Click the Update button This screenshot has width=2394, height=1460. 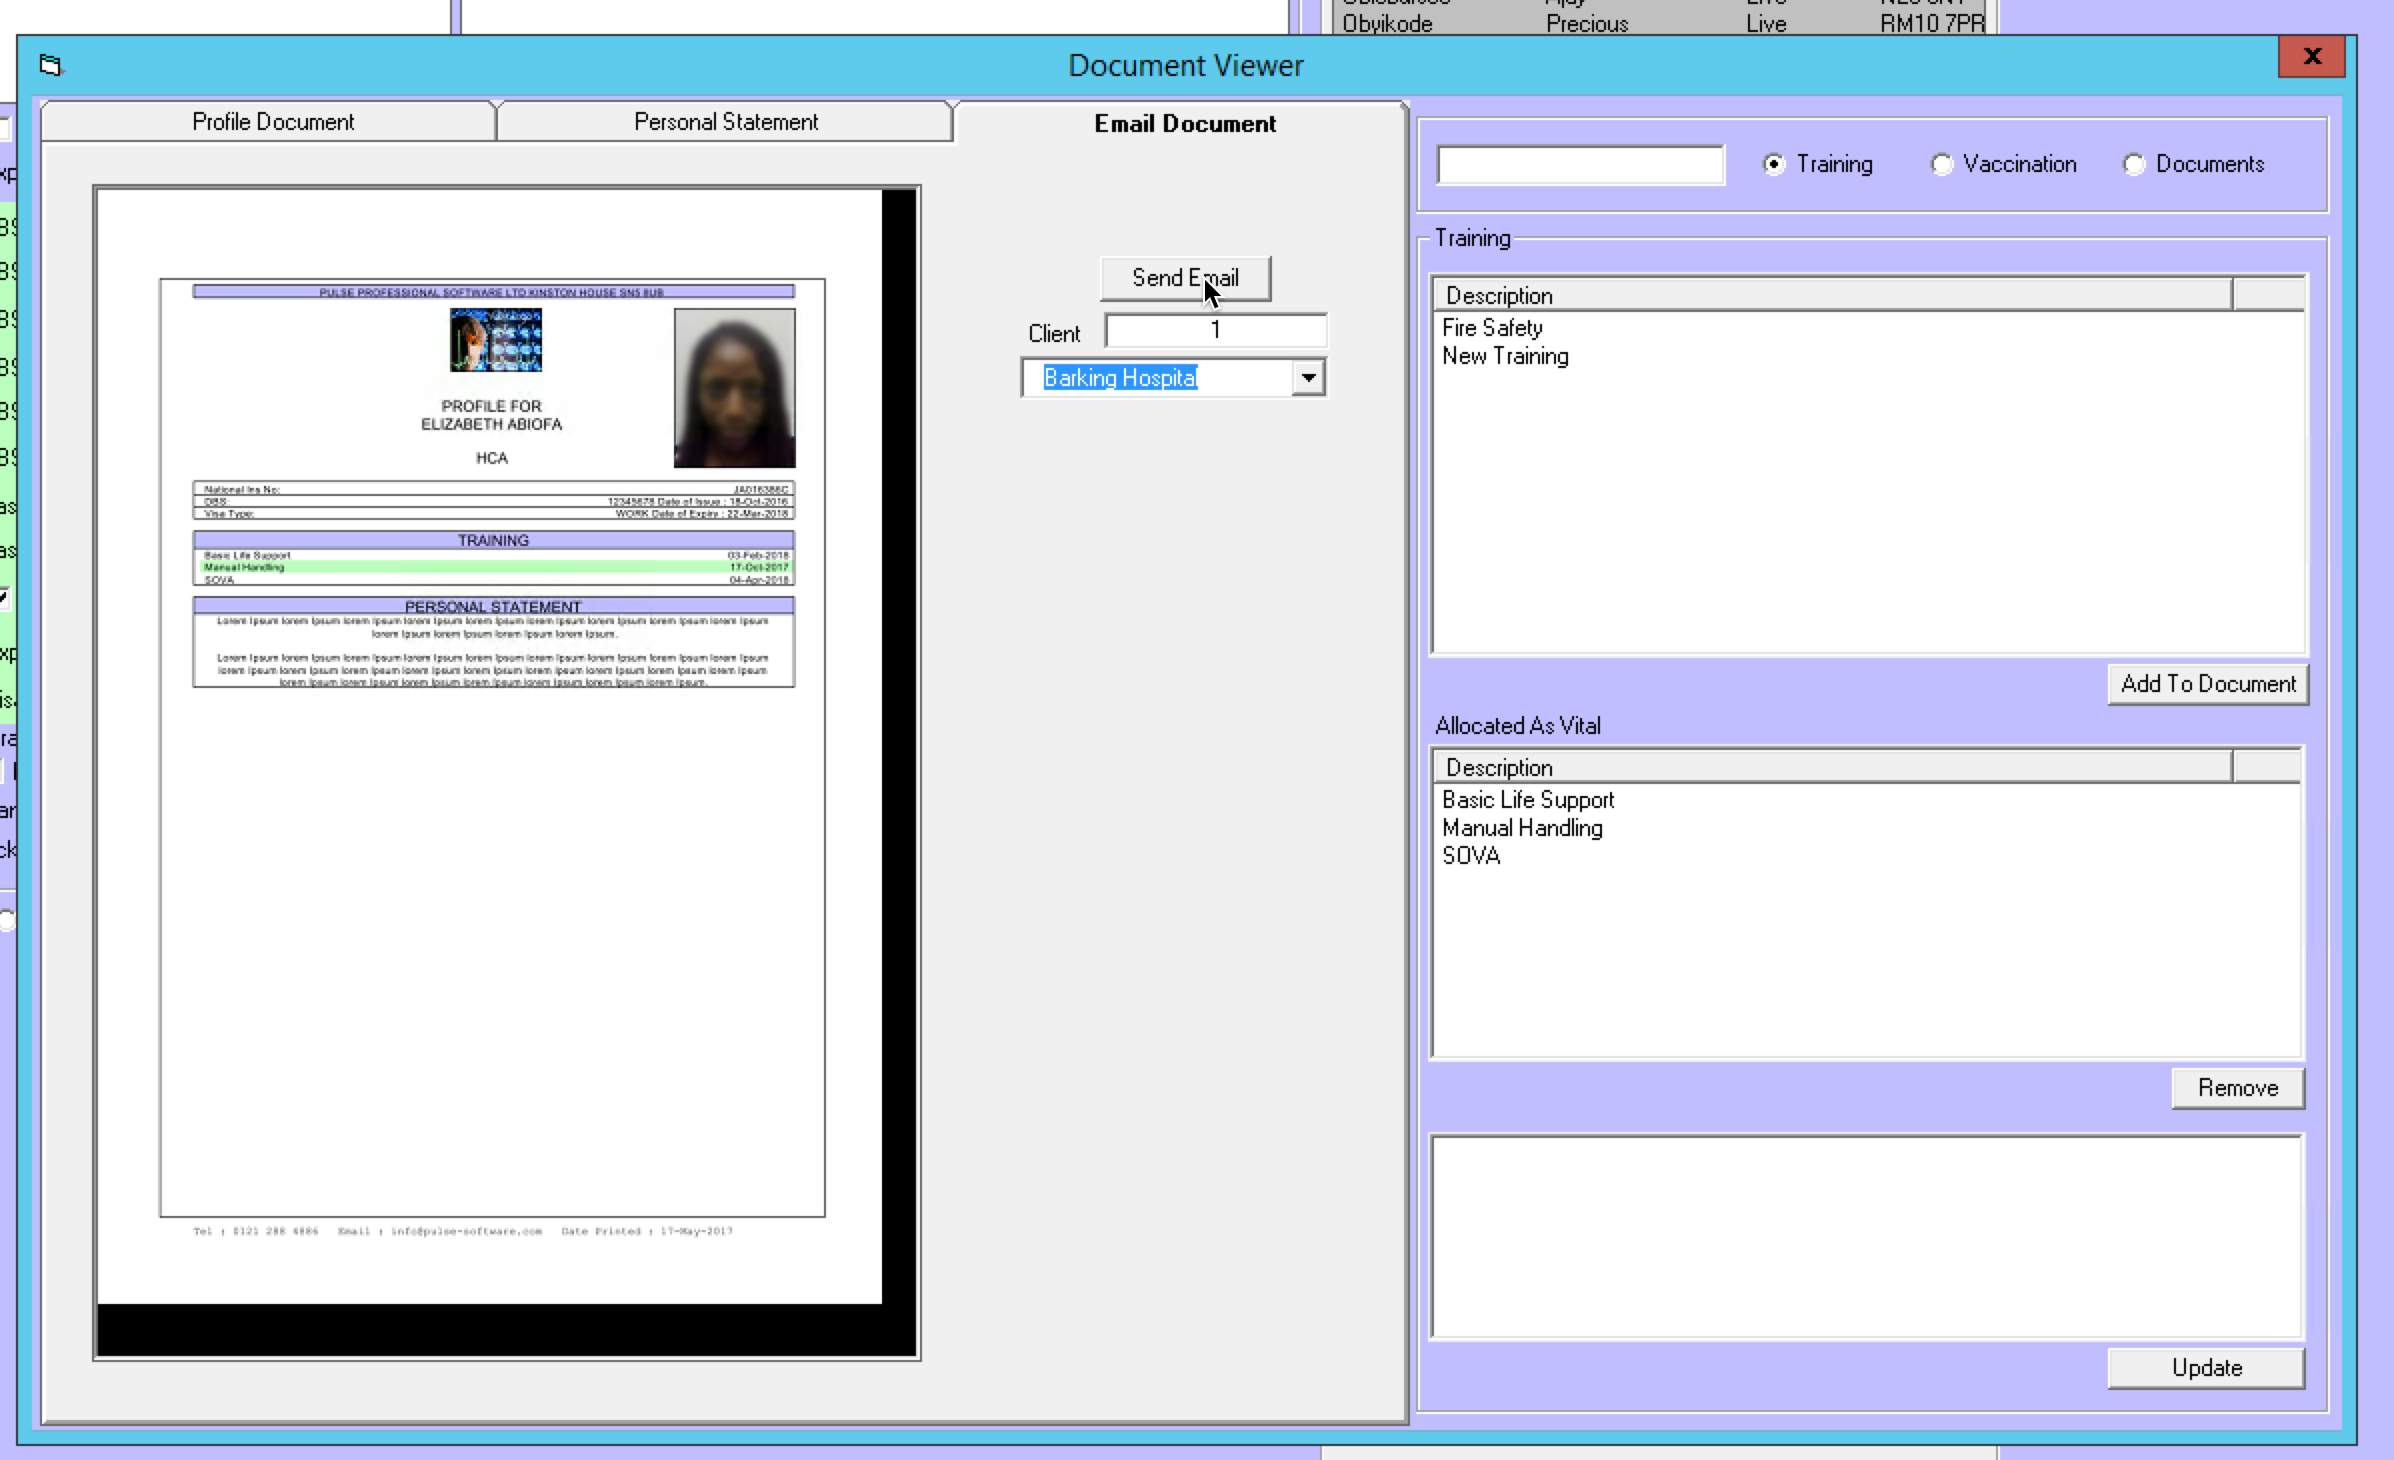pos(2205,1368)
